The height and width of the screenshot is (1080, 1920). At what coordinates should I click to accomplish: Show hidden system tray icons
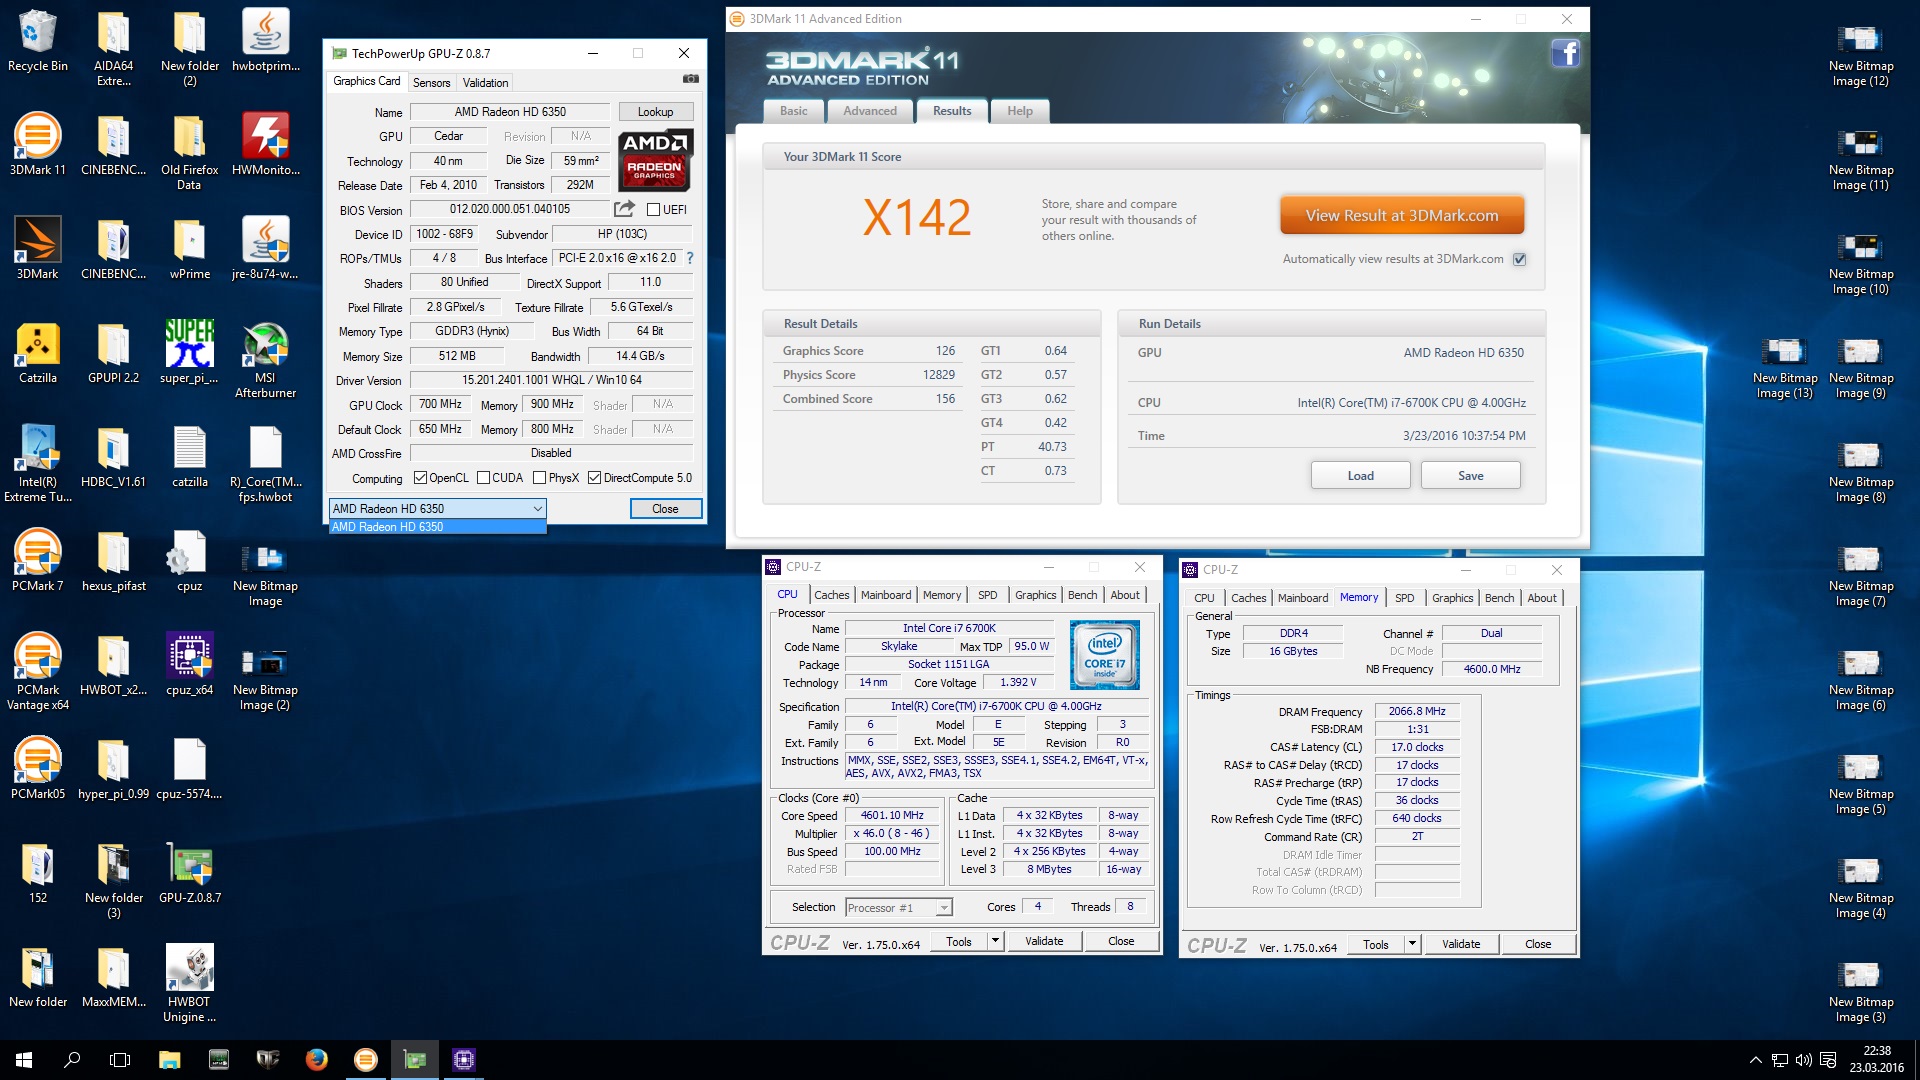[1755, 1060]
